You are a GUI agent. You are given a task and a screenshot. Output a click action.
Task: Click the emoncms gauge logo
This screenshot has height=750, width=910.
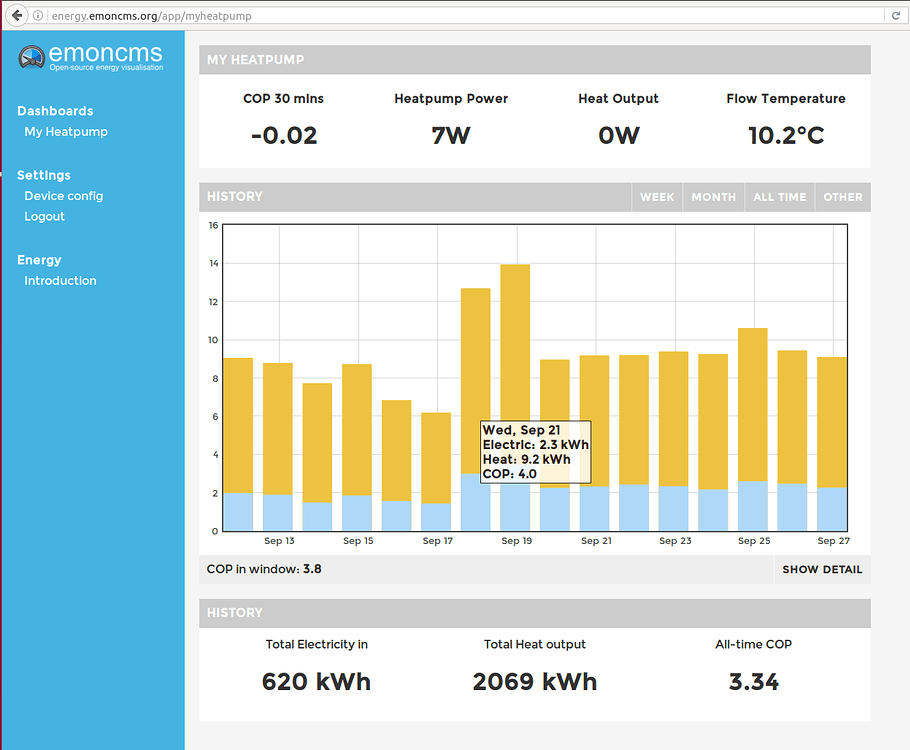pos(32,58)
